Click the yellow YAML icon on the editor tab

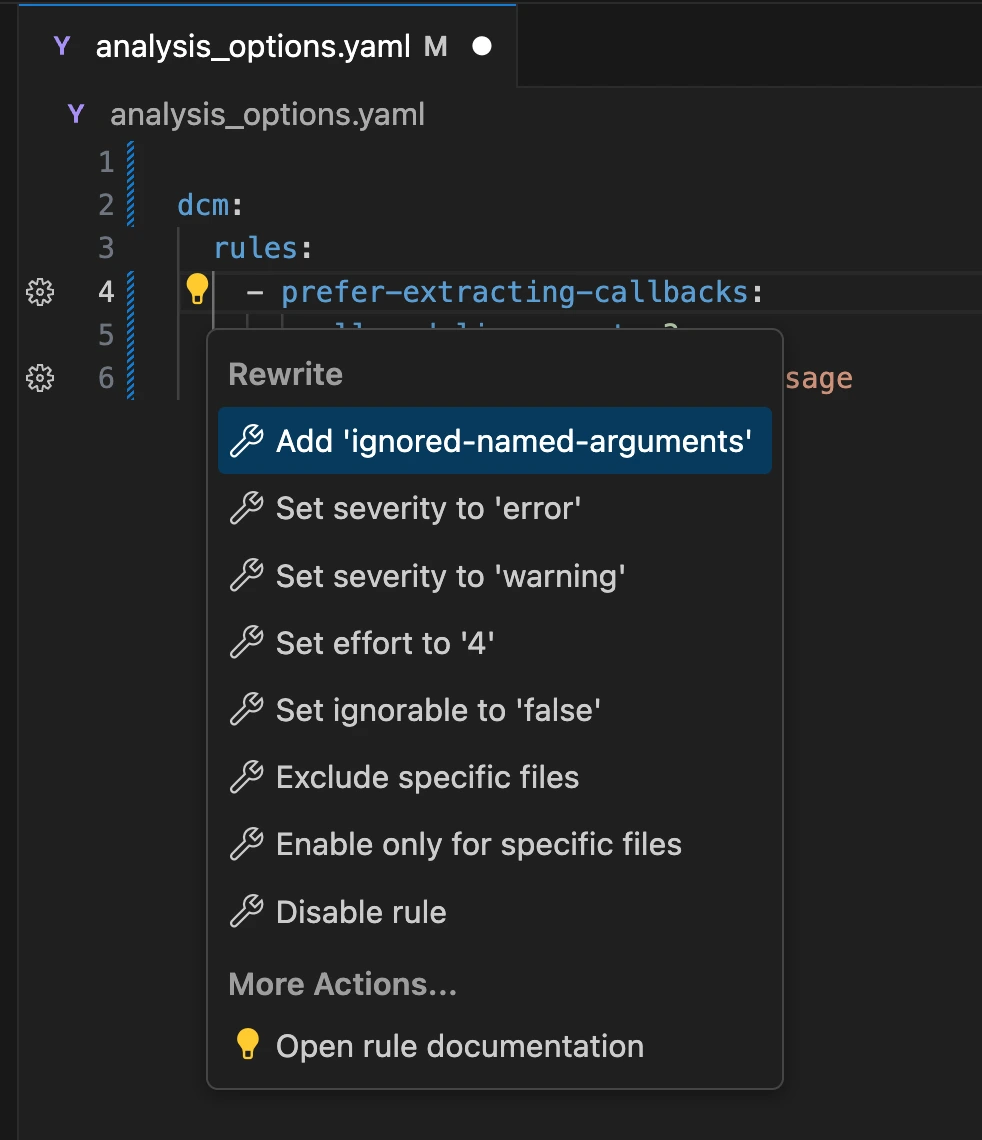tap(61, 46)
